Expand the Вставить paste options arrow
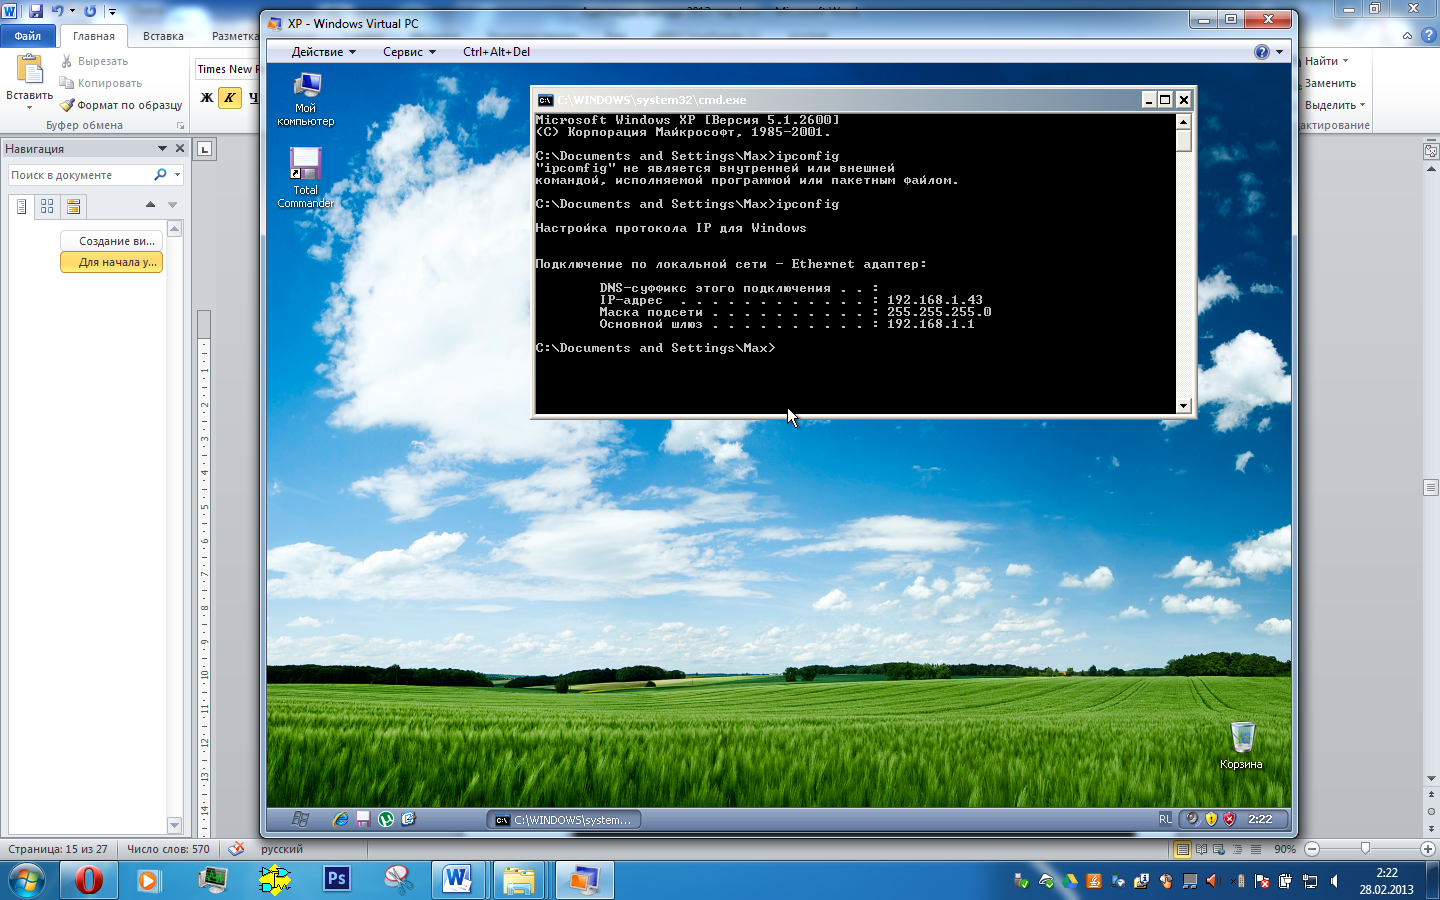 pyautogui.click(x=29, y=107)
